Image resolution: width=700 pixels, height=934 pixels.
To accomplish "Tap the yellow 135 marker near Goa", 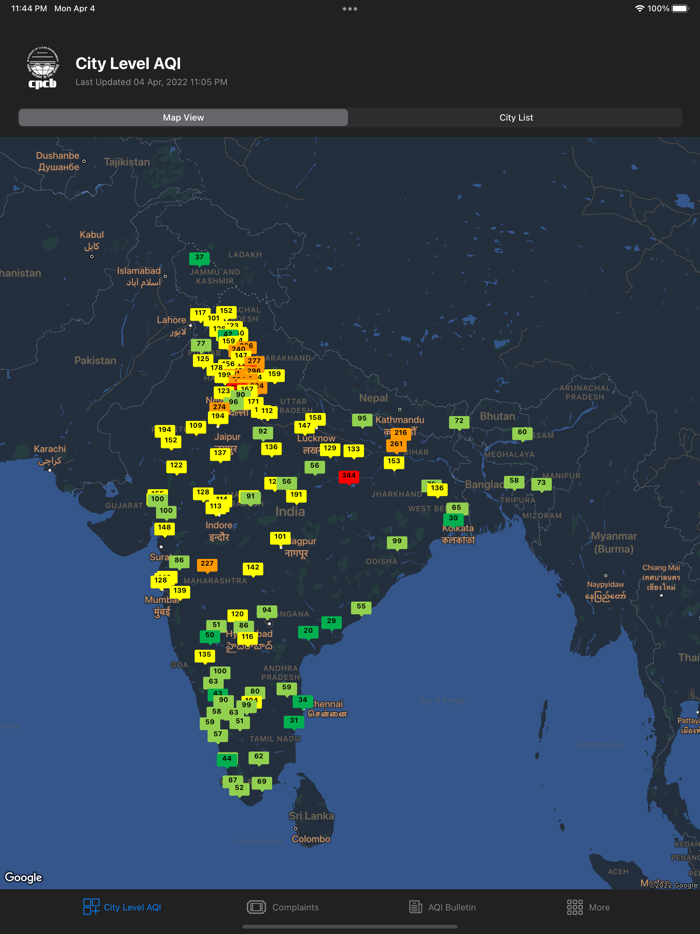I will (205, 655).
